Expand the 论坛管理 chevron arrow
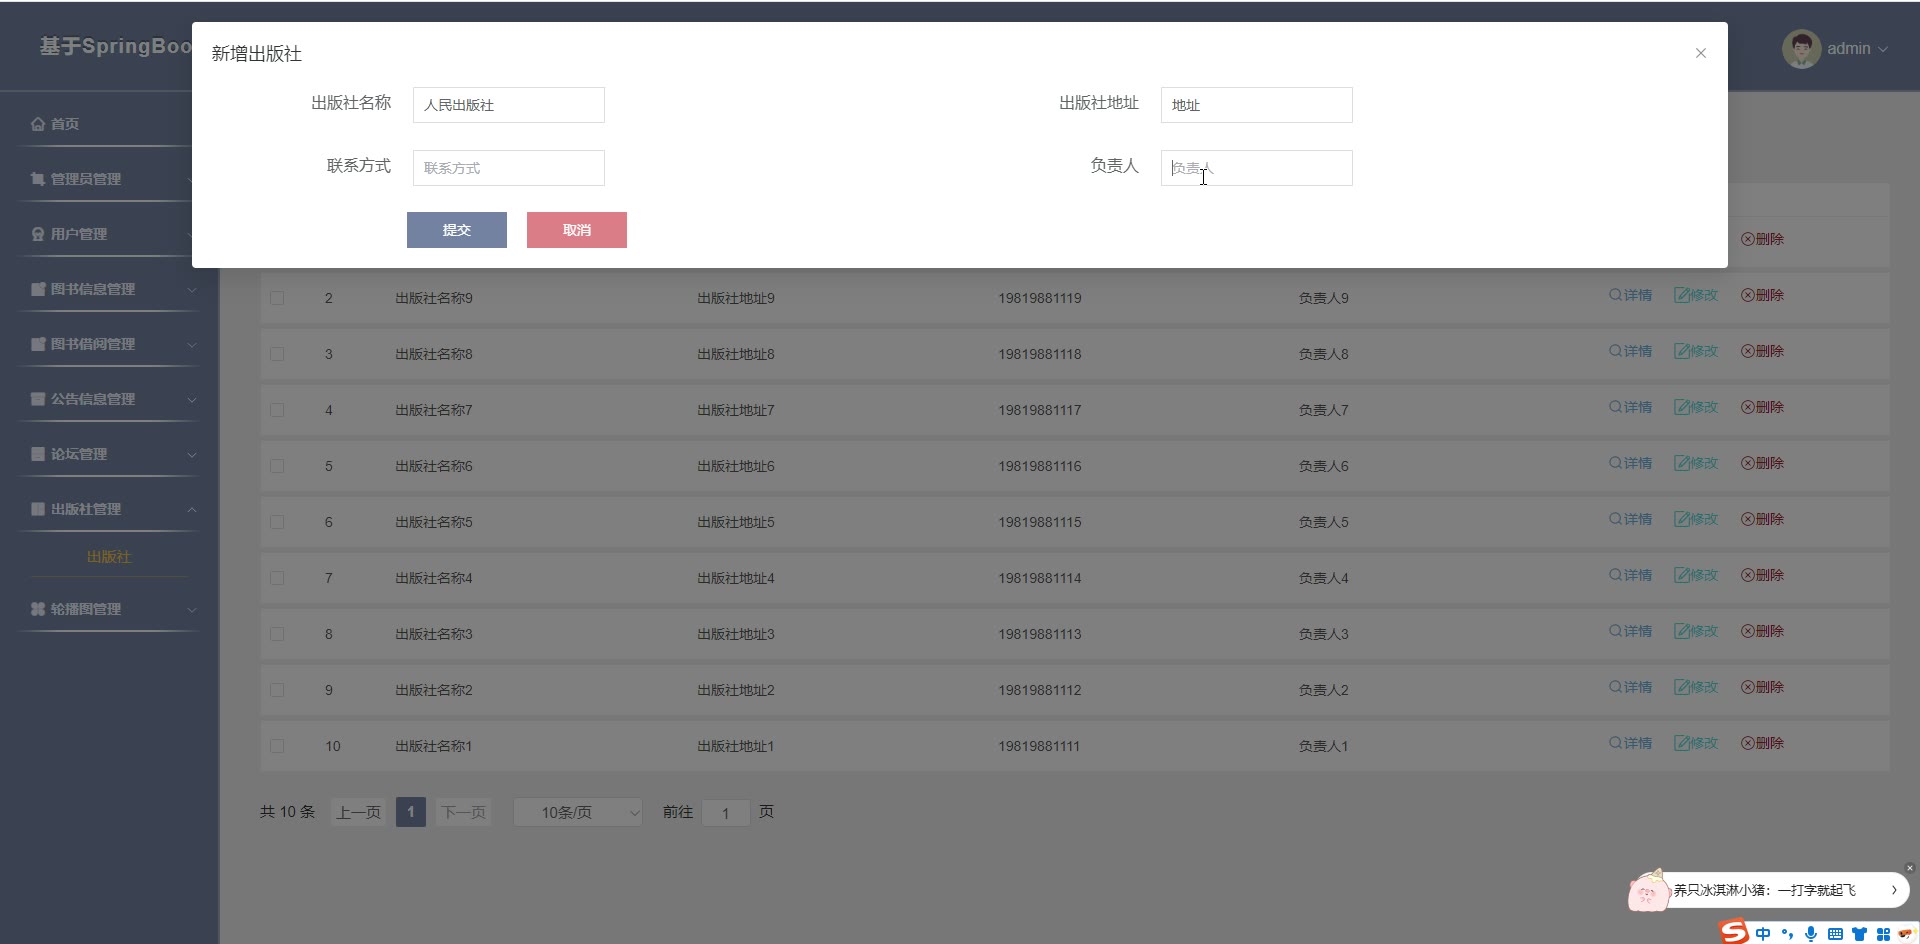Viewport: 1920px width, 944px height. tap(192, 455)
